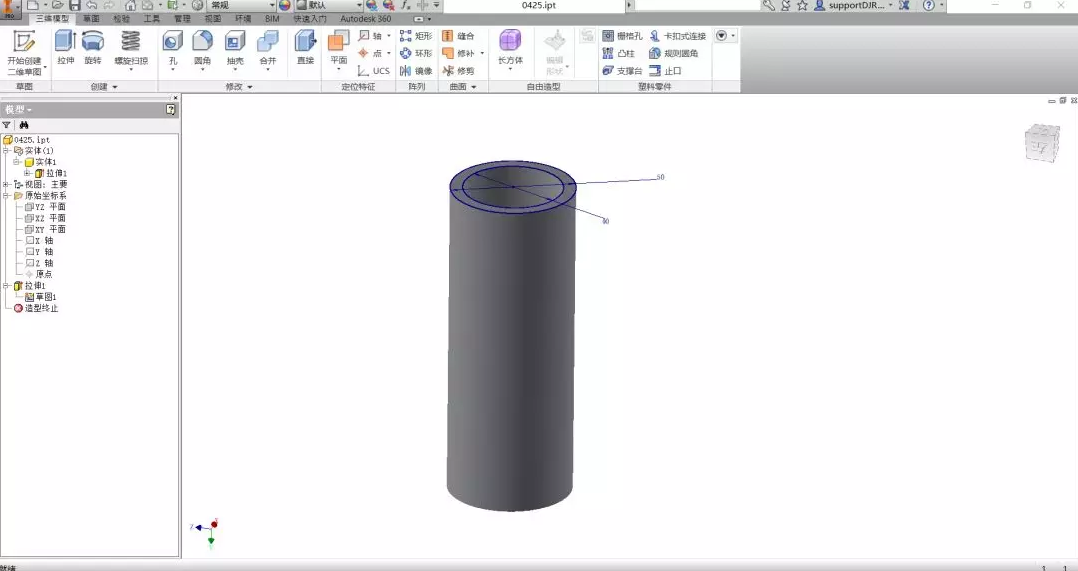The image size is (1078, 571).
Task: Select the Revolve (旋转) tool
Action: 93,48
